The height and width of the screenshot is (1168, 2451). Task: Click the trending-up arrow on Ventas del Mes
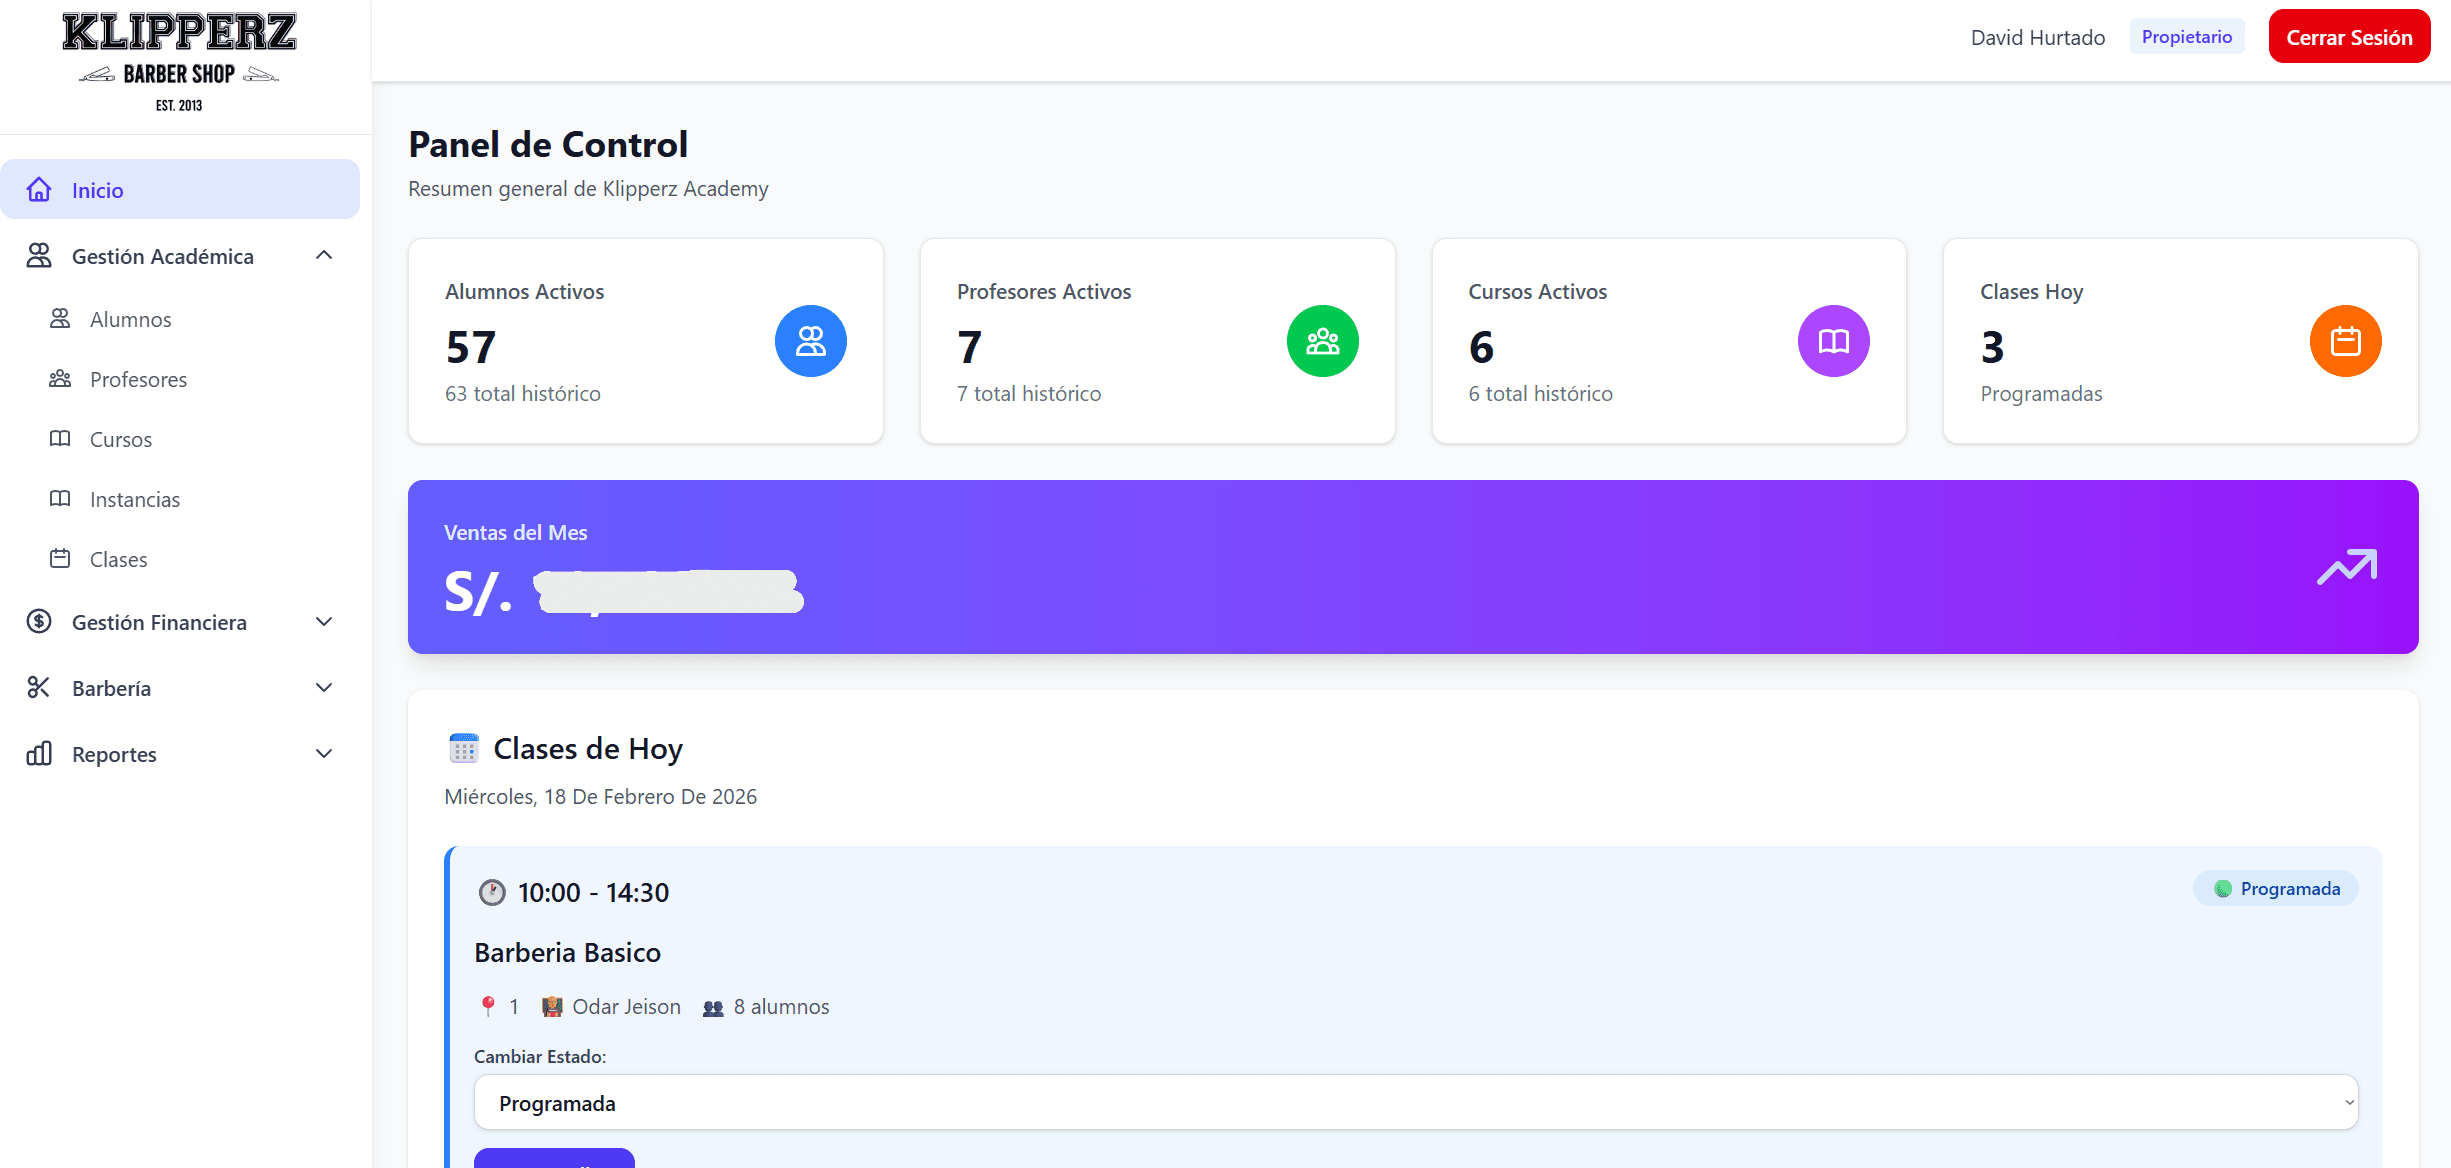2347,567
